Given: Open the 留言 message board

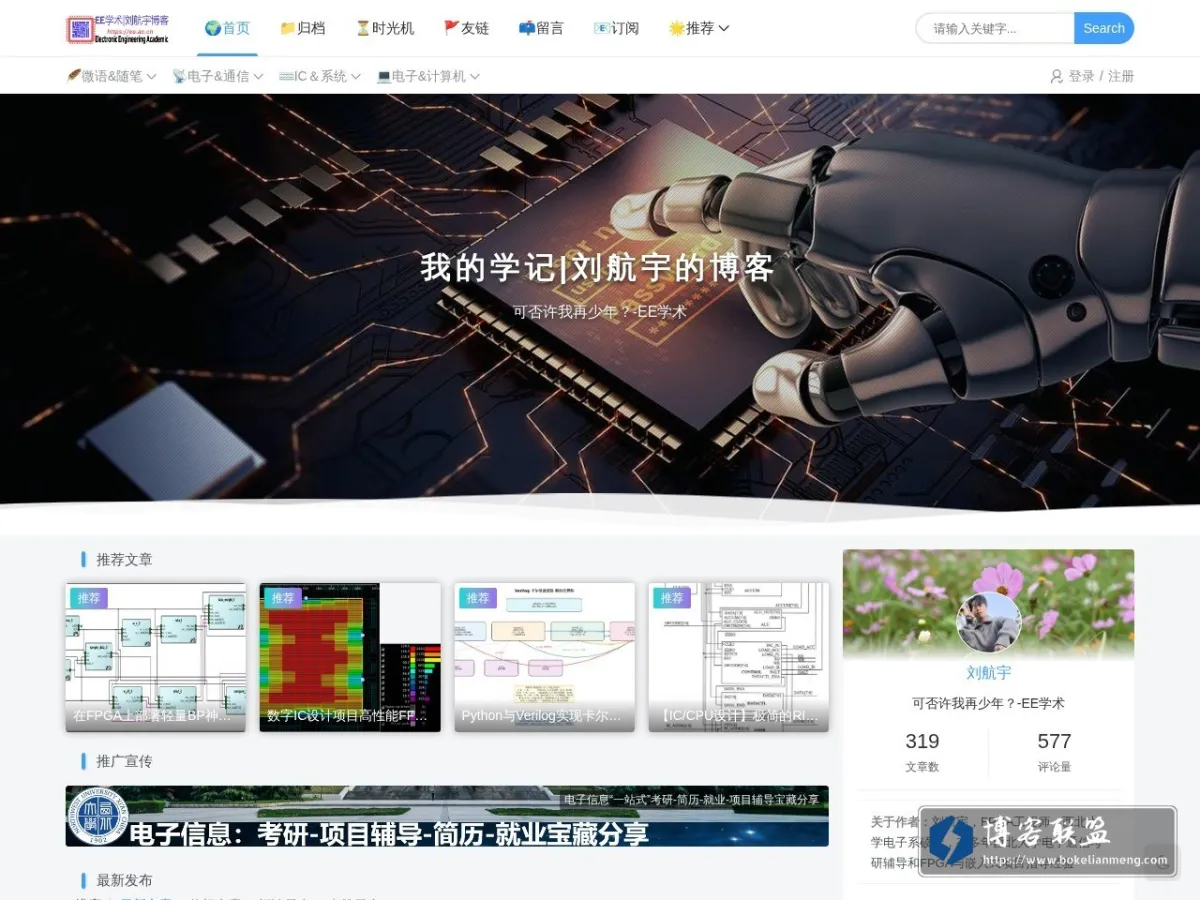Looking at the screenshot, I should click(x=541, y=28).
